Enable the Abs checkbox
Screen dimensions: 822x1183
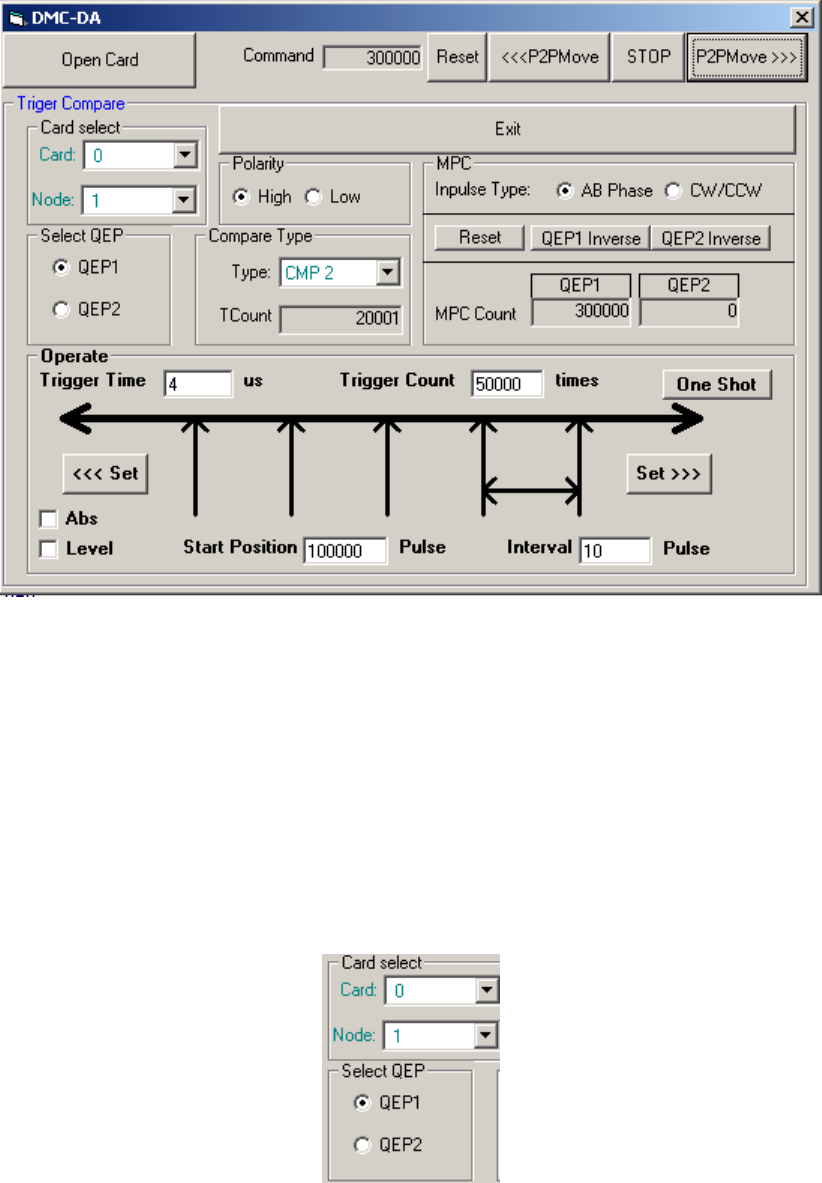[x=47, y=519]
